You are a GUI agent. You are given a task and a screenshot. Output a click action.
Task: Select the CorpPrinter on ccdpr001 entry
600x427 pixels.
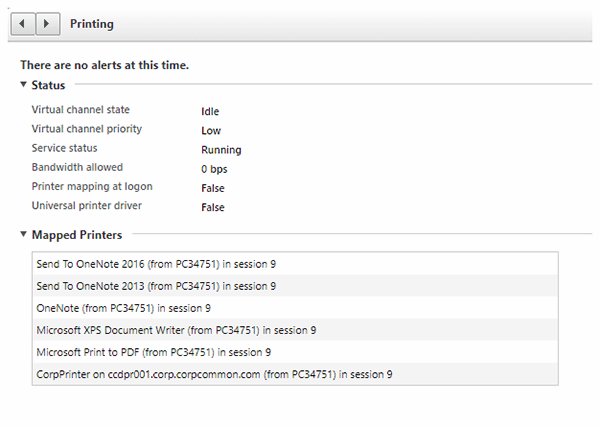tap(214, 373)
